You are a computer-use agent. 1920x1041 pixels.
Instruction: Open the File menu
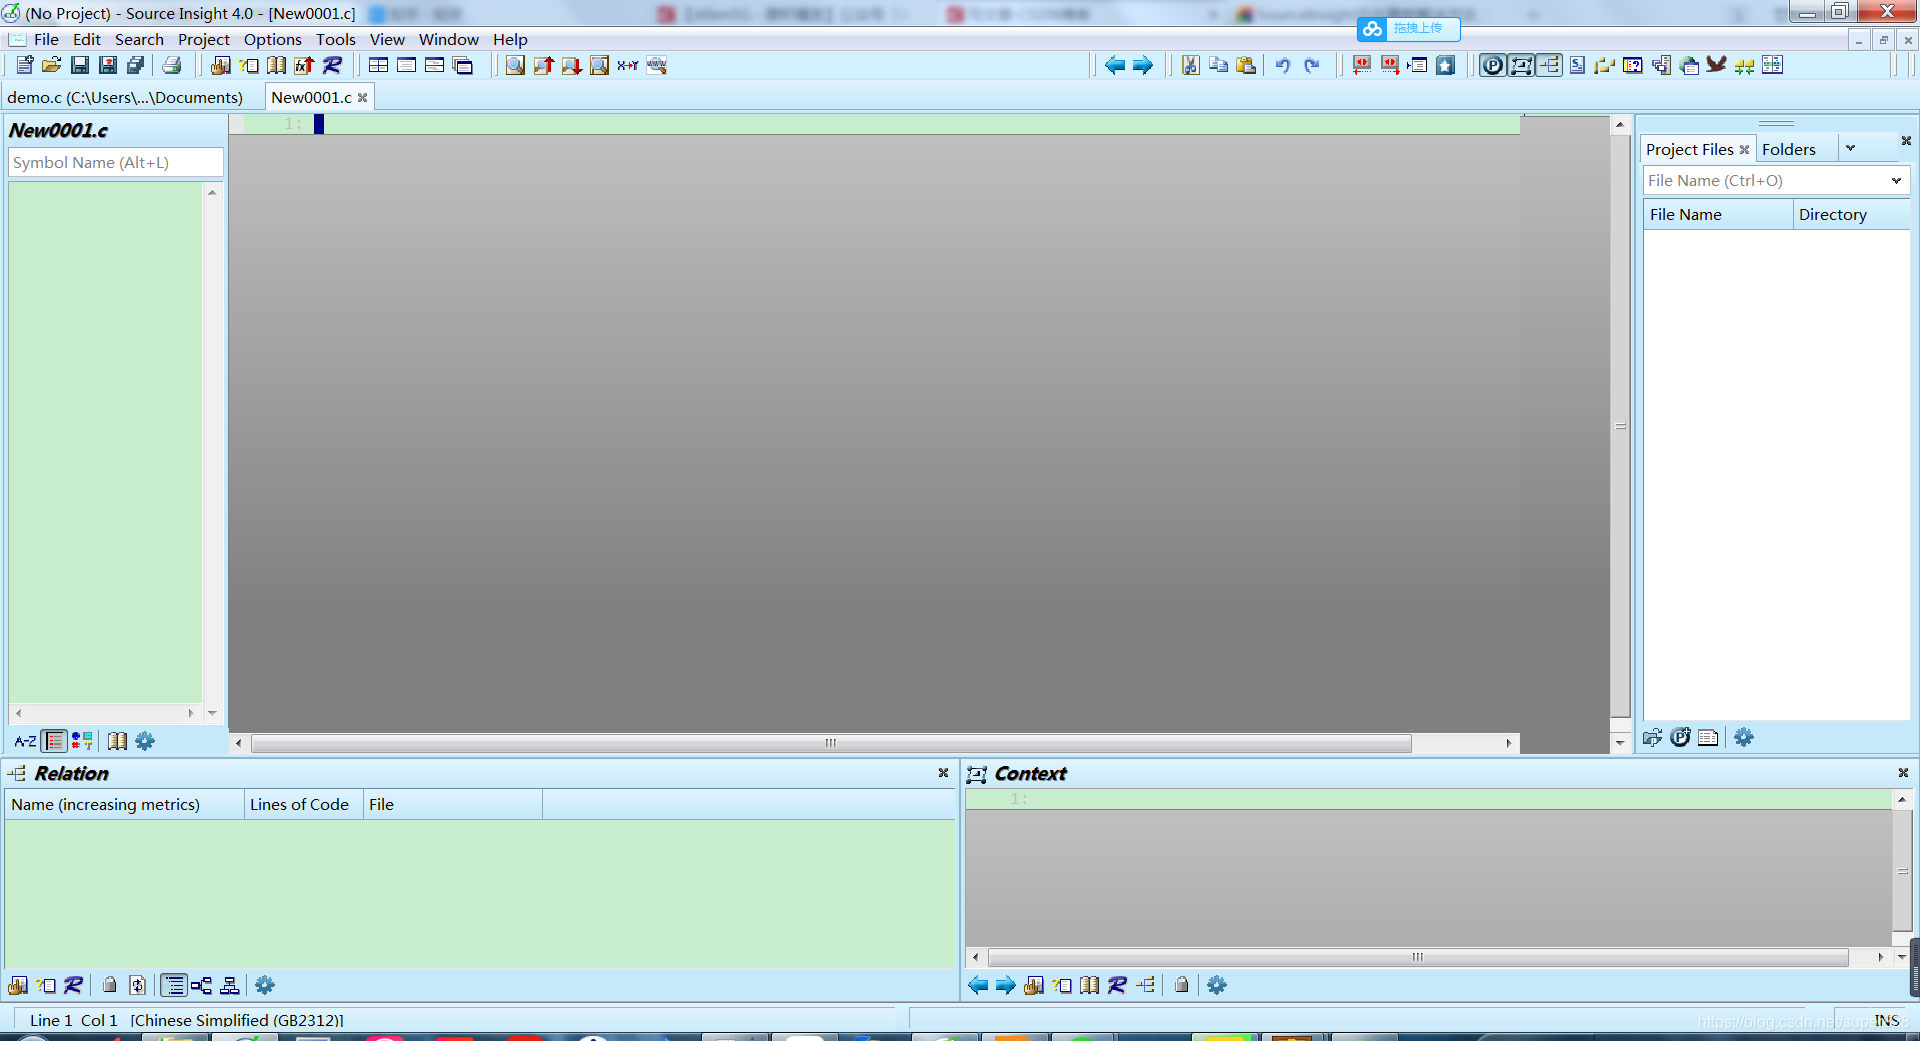(x=46, y=39)
